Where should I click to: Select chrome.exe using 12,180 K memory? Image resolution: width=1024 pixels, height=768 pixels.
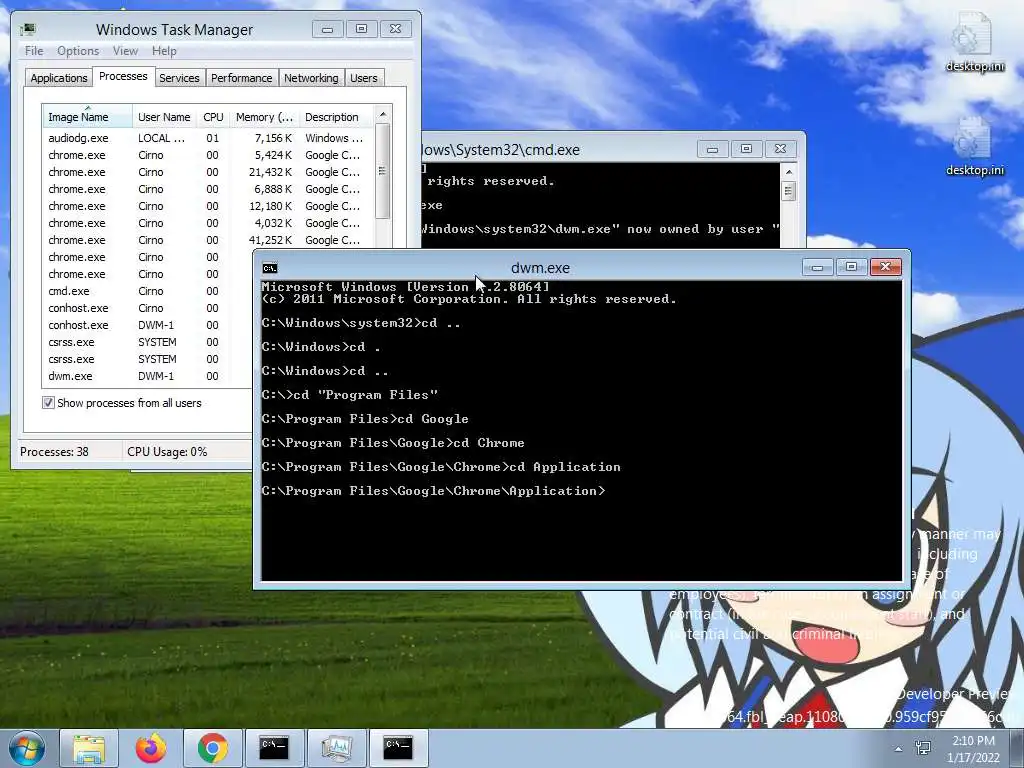pos(208,206)
